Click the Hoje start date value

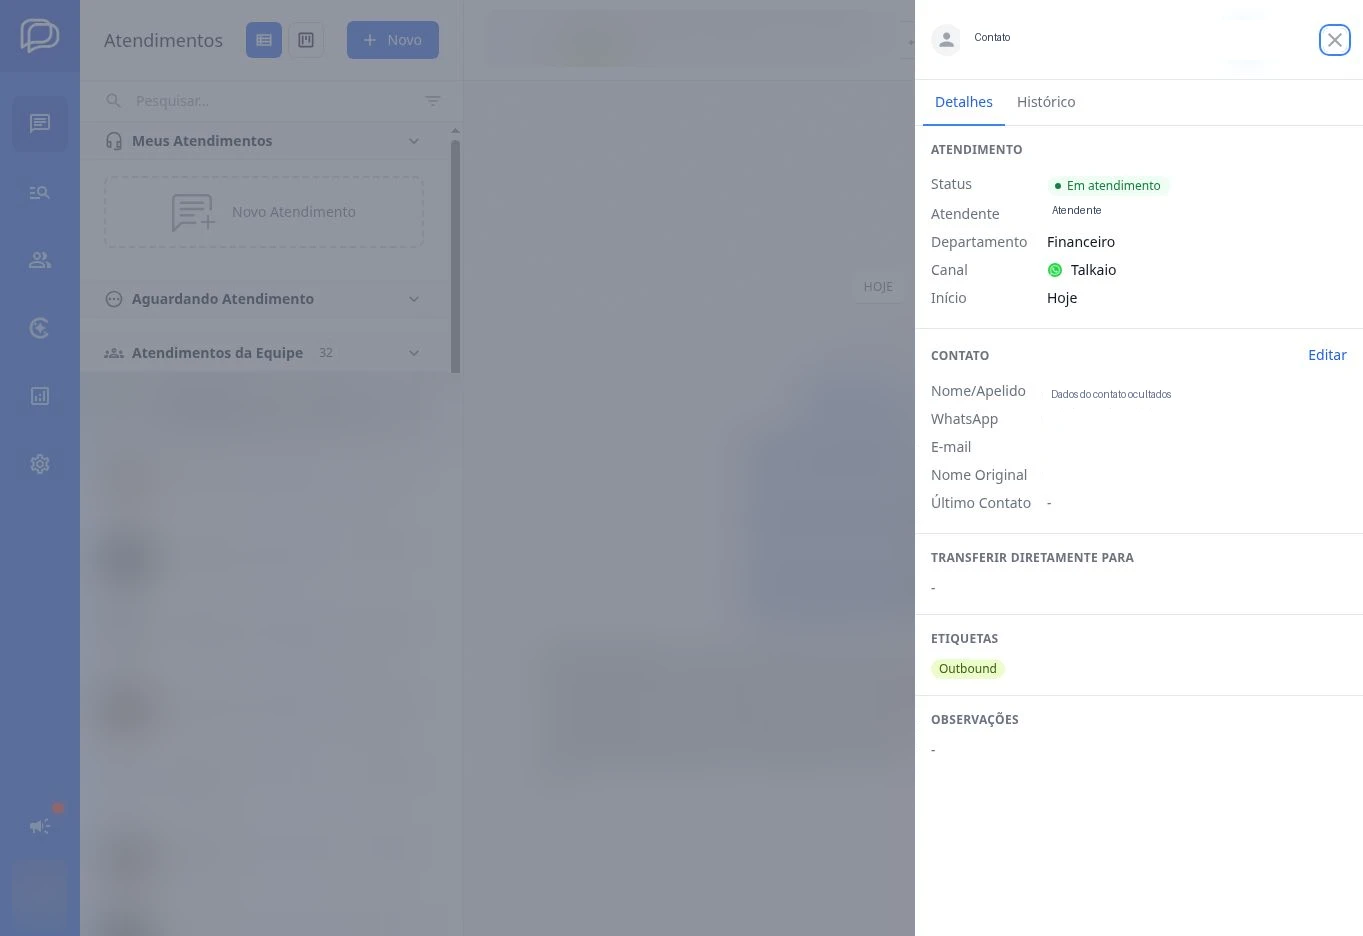tap(1062, 298)
